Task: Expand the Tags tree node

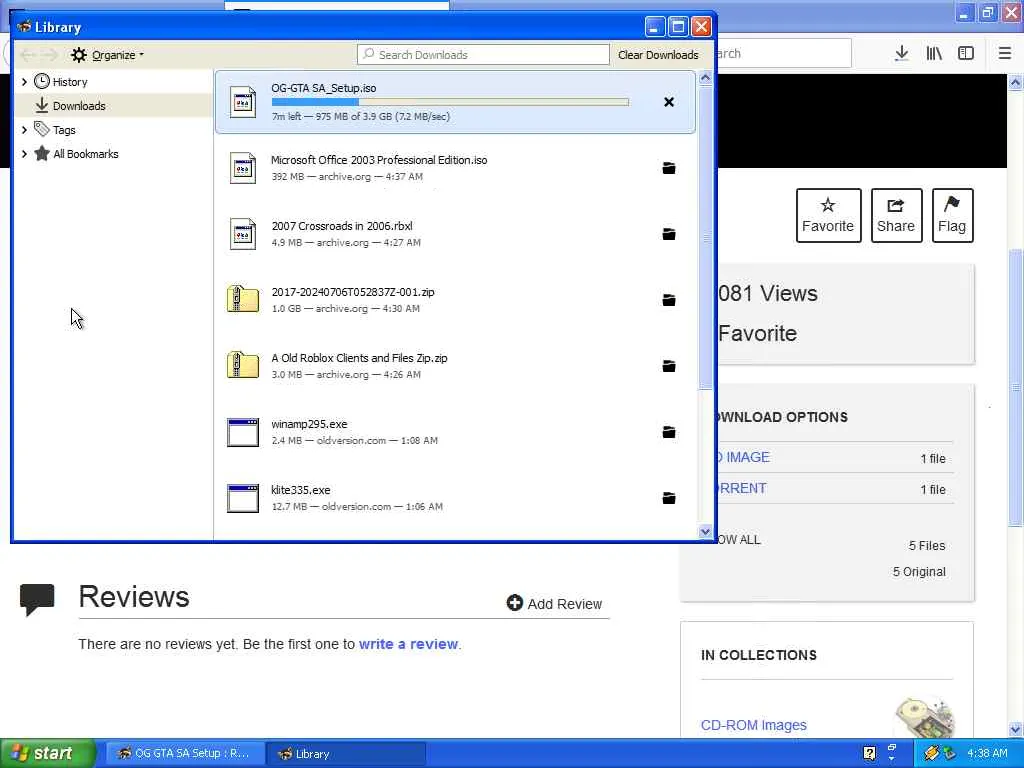Action: [x=24, y=130]
